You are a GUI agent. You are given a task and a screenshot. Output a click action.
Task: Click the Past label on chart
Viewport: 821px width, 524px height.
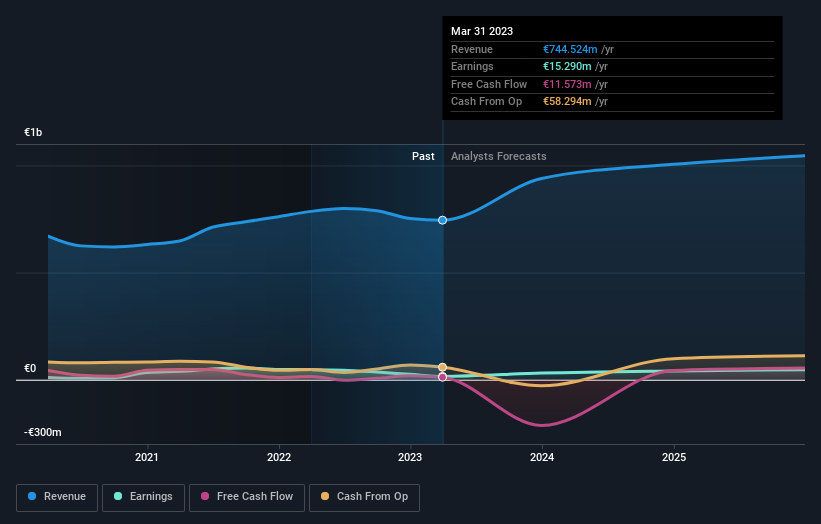(x=423, y=157)
